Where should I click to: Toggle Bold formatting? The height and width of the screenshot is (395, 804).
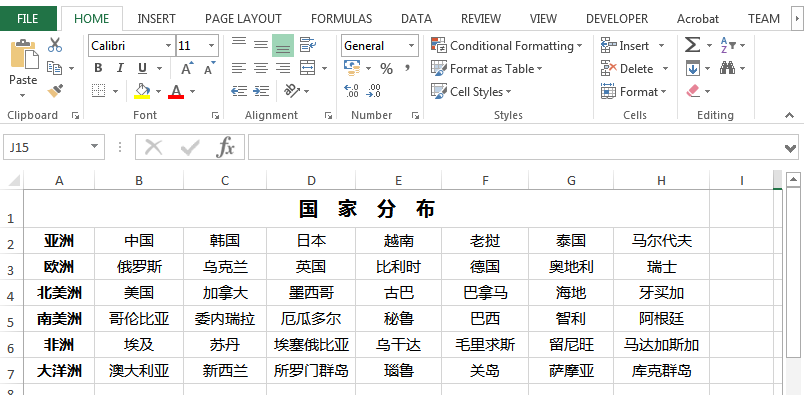coord(98,68)
